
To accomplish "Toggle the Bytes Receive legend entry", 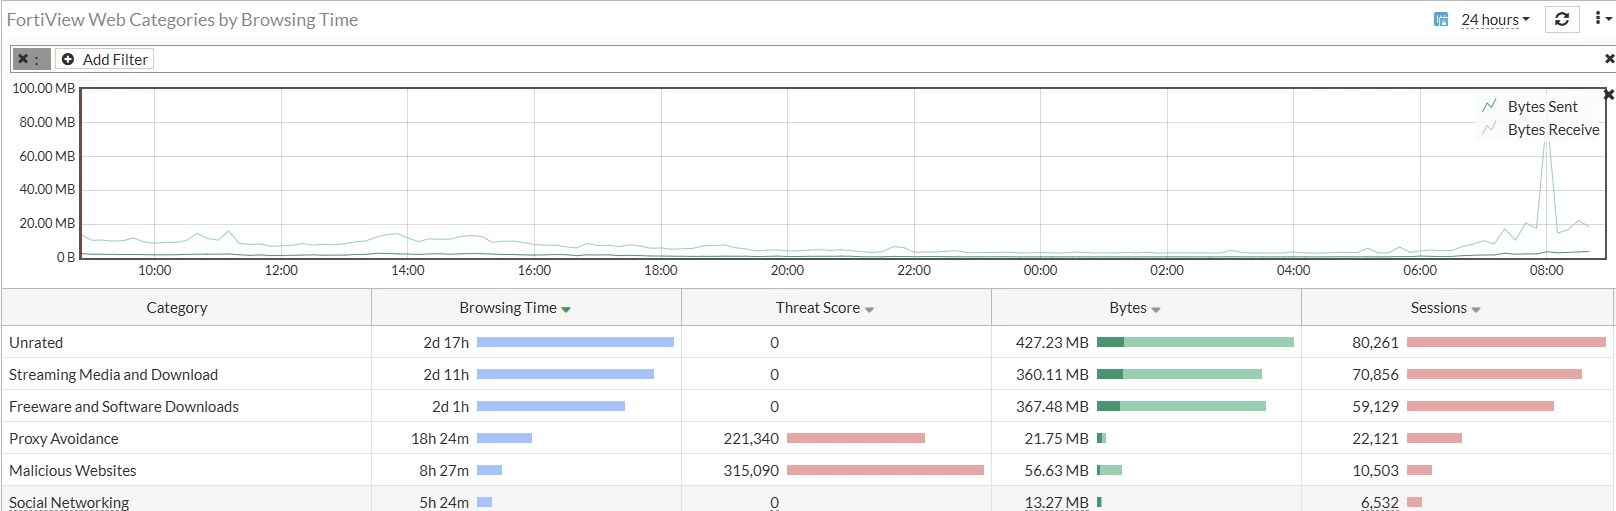I will pyautogui.click(x=1541, y=129).
